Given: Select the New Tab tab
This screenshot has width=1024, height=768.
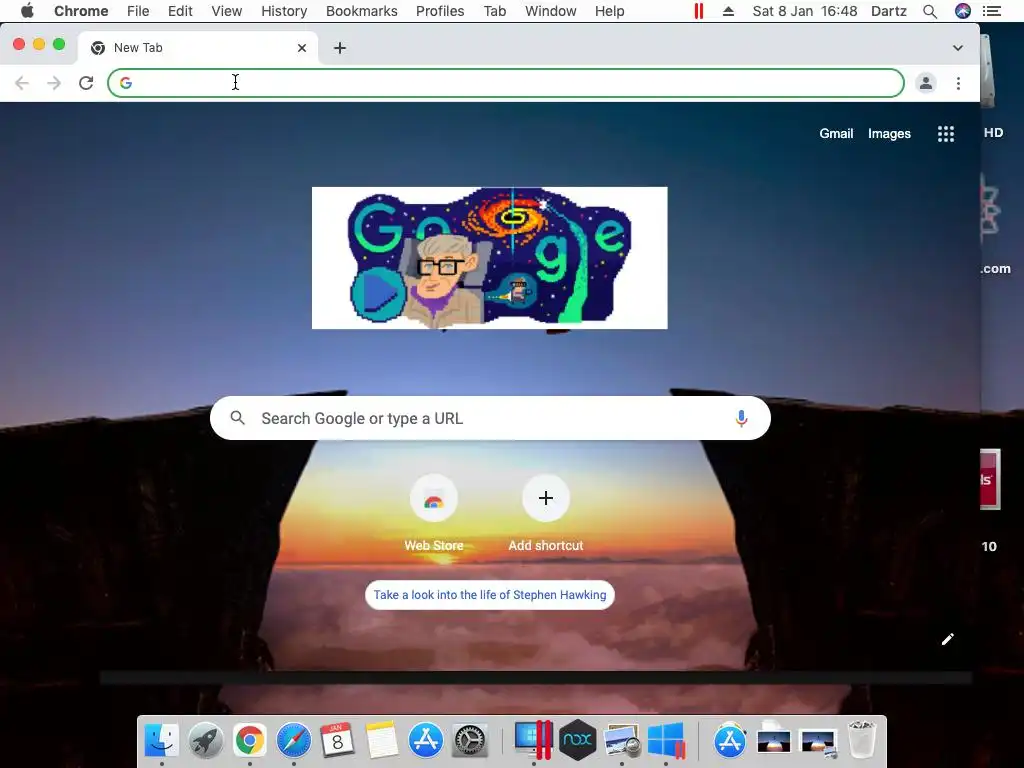Looking at the screenshot, I should tap(196, 48).
